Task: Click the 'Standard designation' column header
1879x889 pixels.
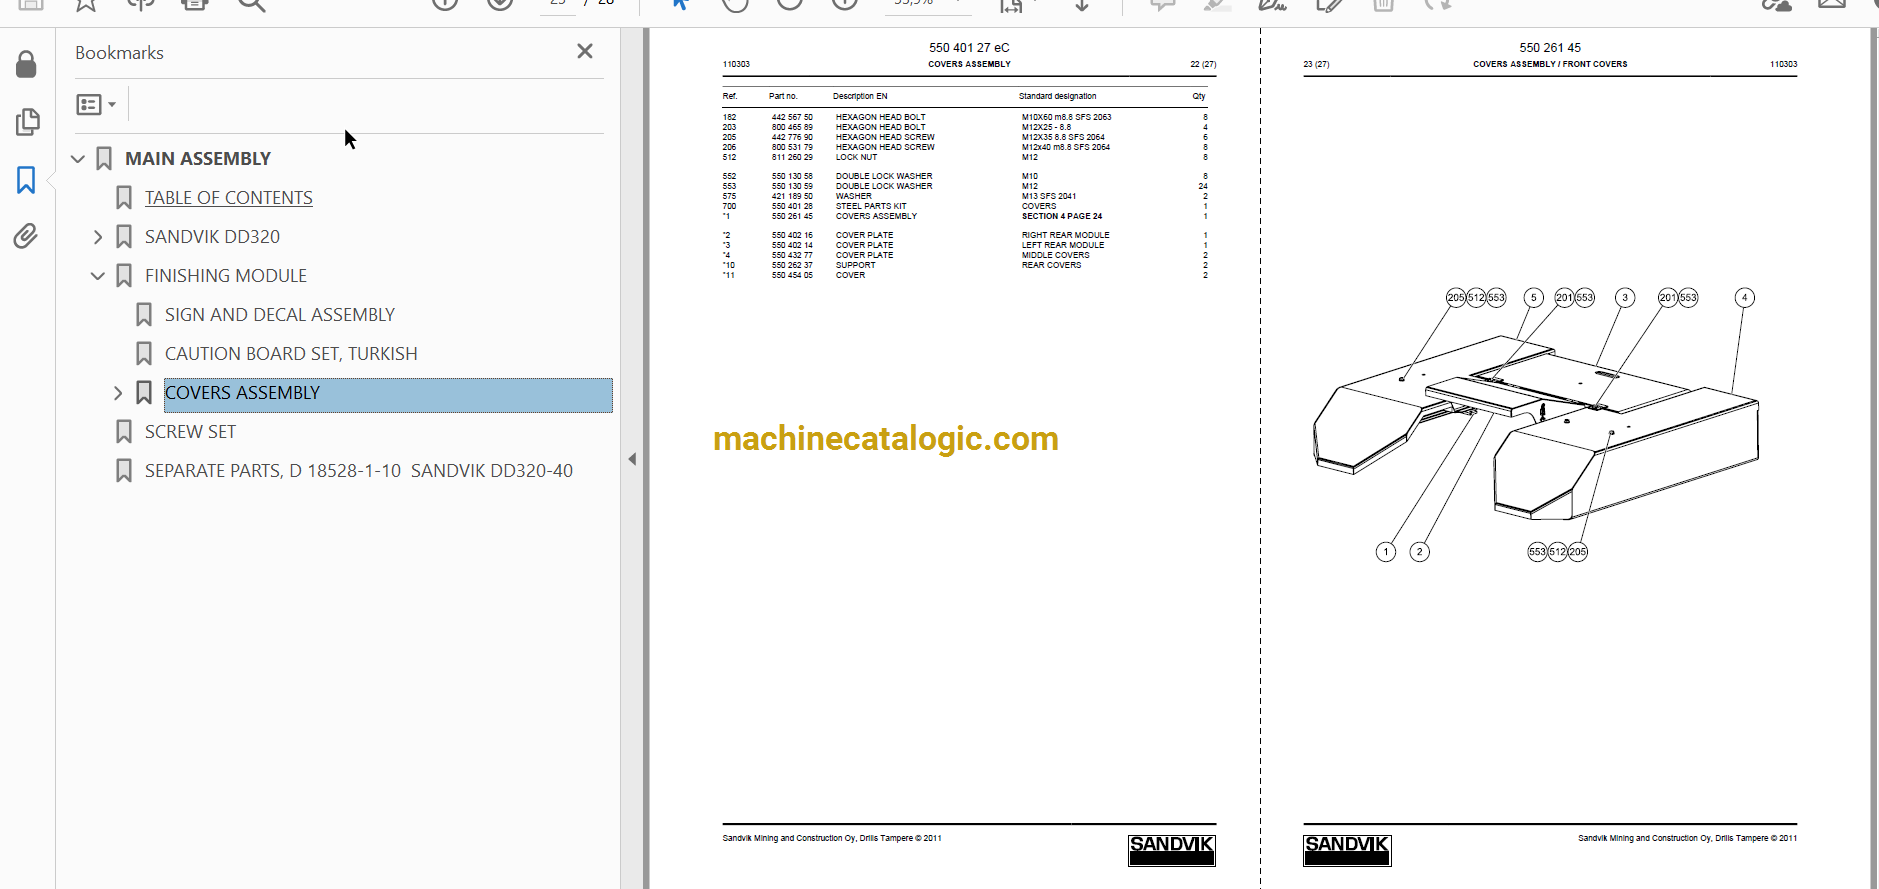Action: [1057, 97]
